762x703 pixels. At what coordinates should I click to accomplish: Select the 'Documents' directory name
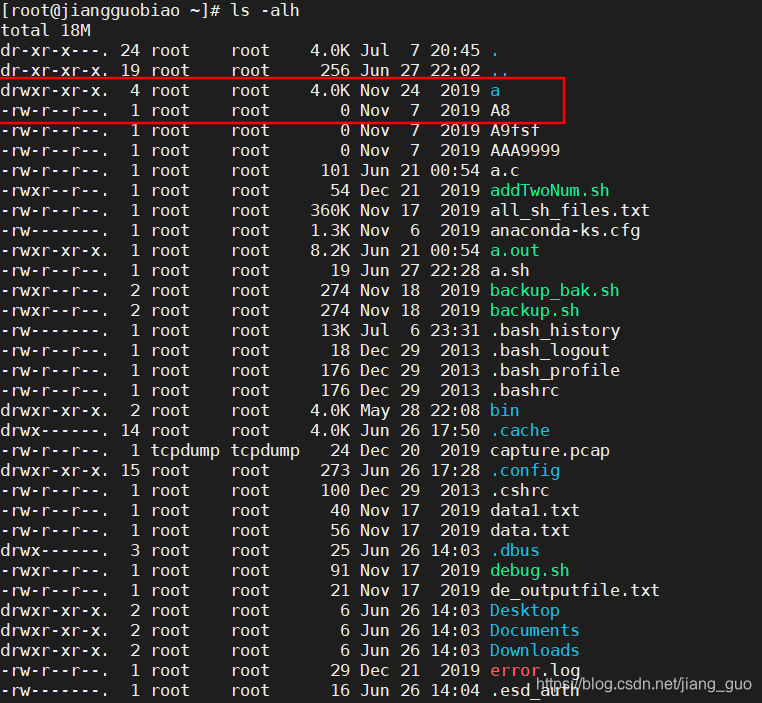(x=535, y=630)
